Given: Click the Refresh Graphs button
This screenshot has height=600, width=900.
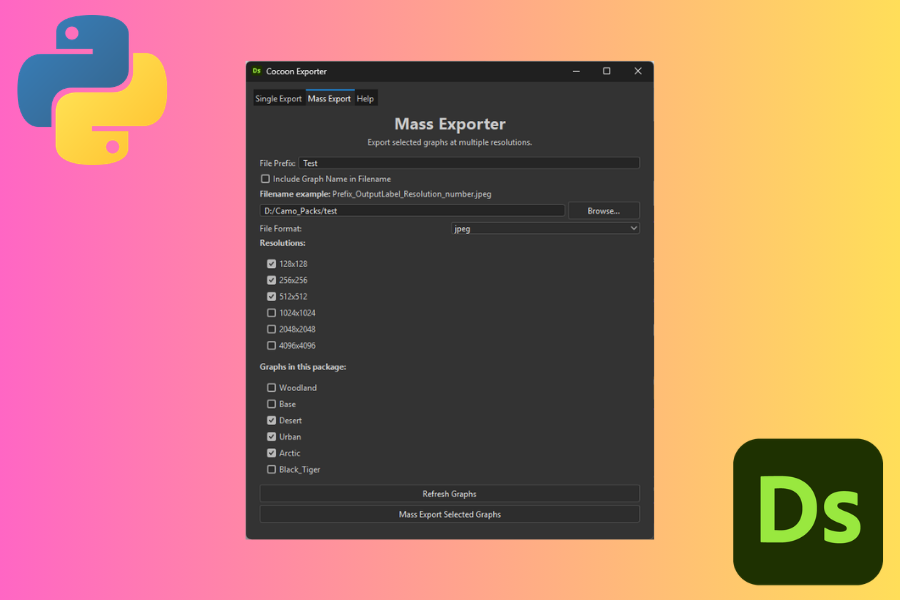Looking at the screenshot, I should coord(449,494).
